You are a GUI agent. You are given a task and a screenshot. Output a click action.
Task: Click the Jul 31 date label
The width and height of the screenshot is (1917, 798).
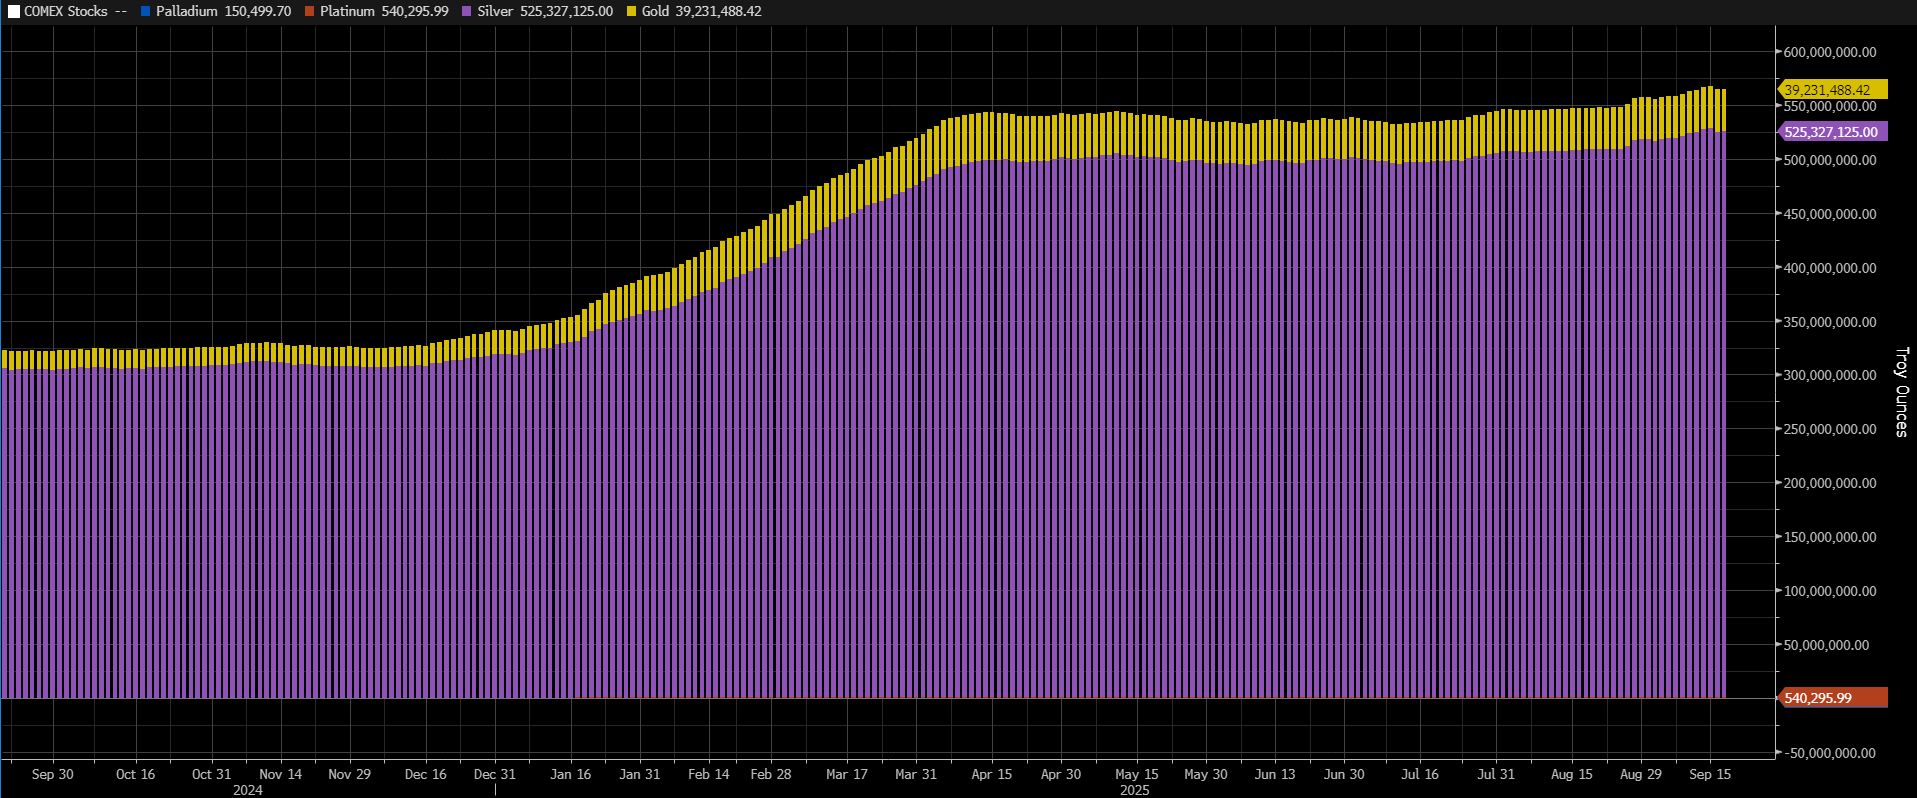point(1496,774)
